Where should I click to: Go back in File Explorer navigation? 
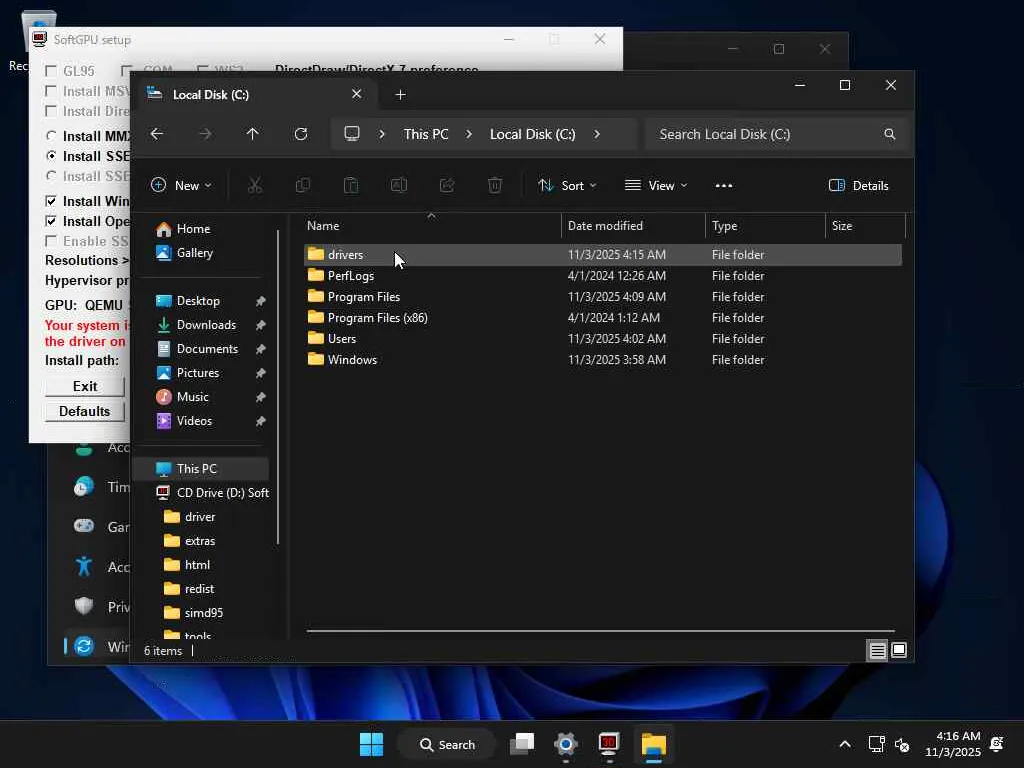coord(157,134)
